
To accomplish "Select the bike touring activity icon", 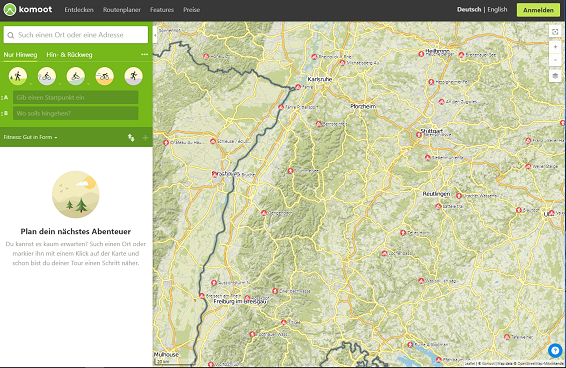I will 47,76.
